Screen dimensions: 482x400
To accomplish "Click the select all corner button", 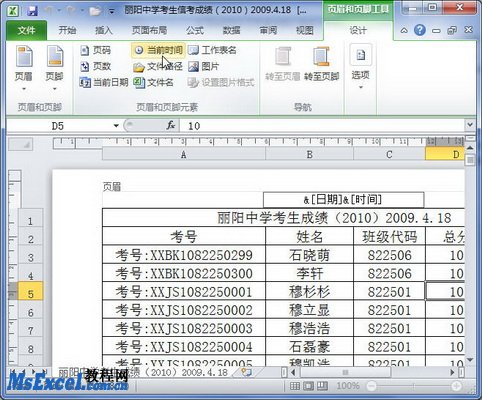I will pyautogui.click(x=20, y=145).
